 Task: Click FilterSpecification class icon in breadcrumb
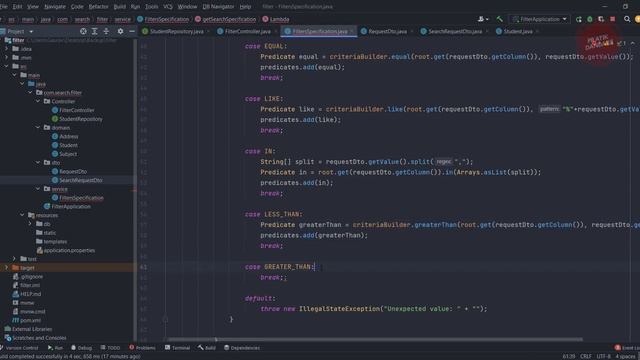(x=140, y=19)
